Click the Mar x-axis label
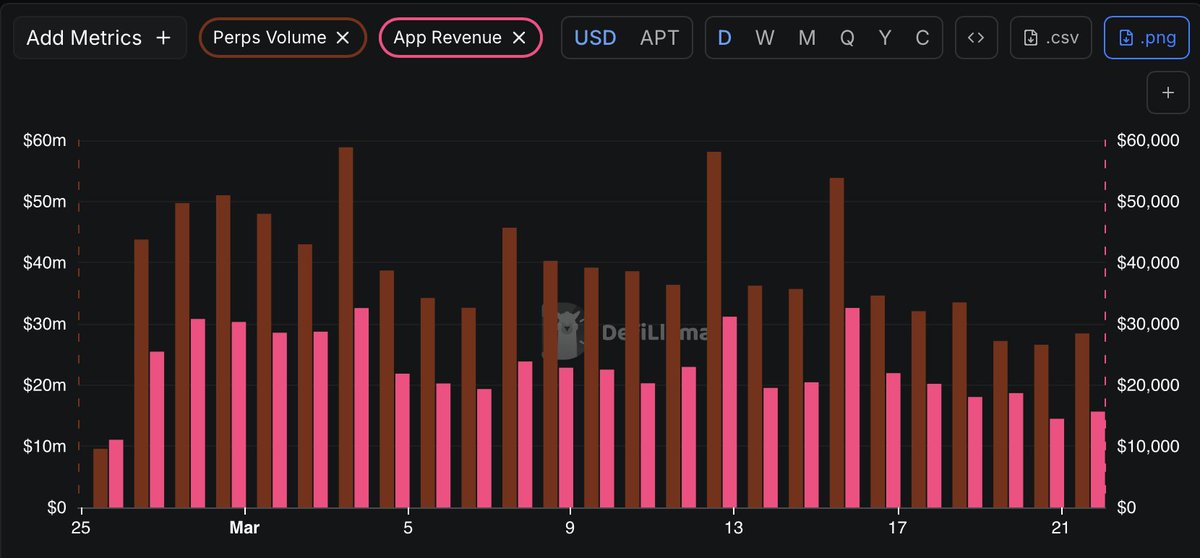This screenshot has width=1200, height=558. pyautogui.click(x=244, y=526)
